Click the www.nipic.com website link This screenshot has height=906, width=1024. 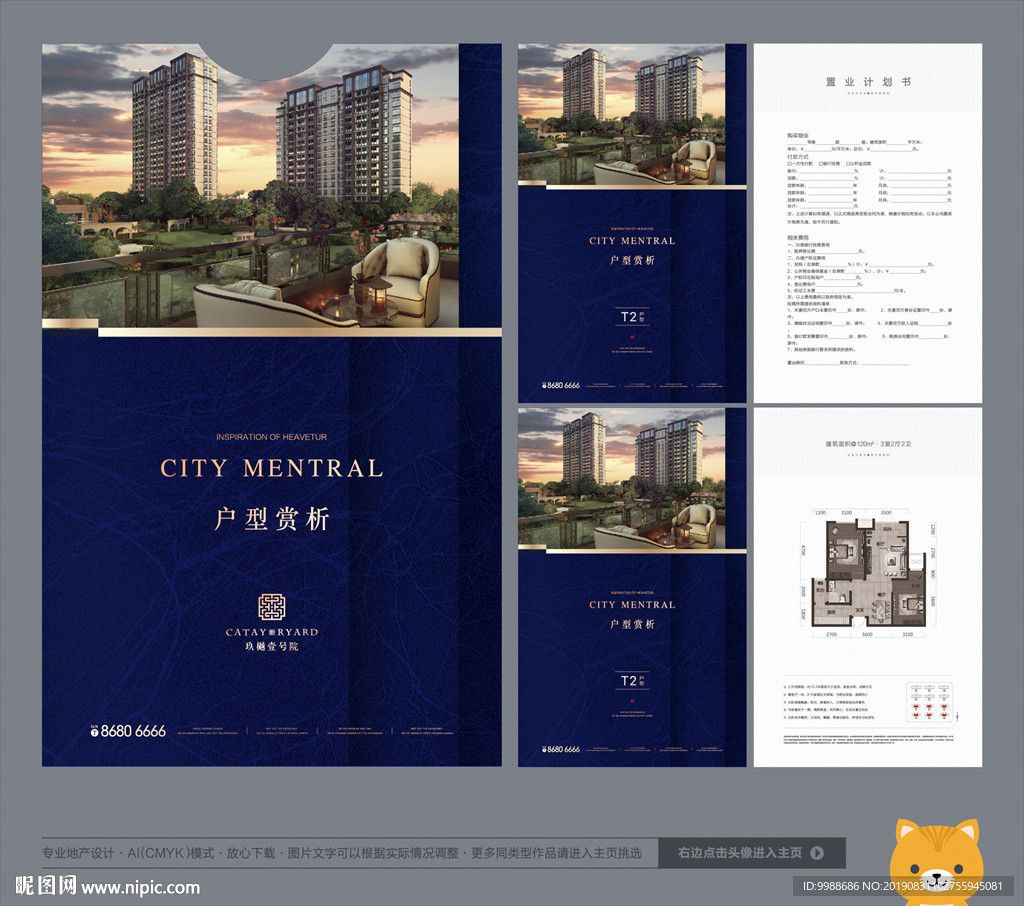(140, 887)
